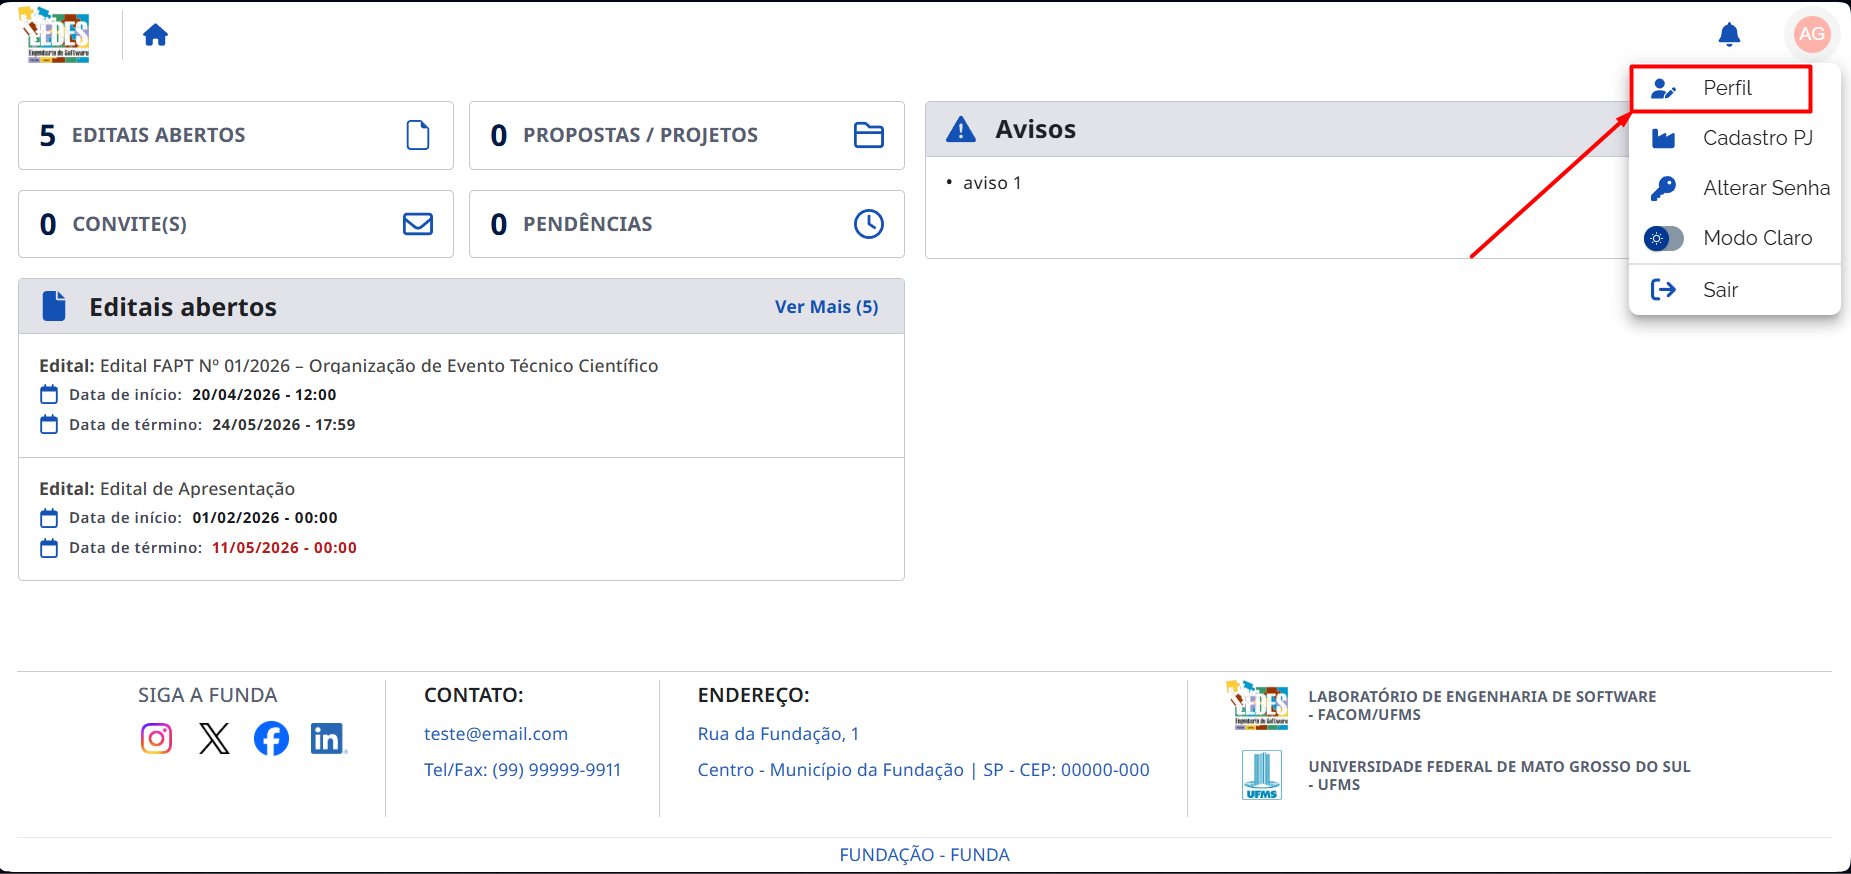The width and height of the screenshot is (1851, 874).
Task: Click the clock icon in Pendências card
Action: tap(869, 224)
